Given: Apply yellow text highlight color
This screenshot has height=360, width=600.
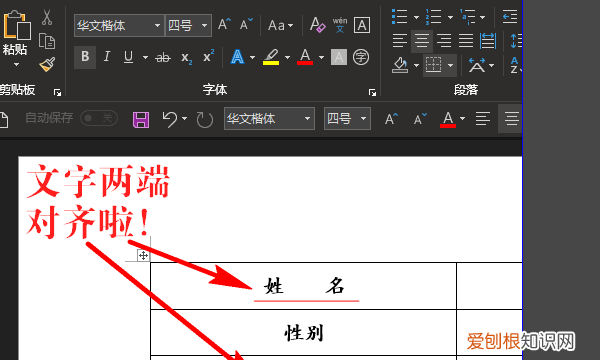Looking at the screenshot, I should pyautogui.click(x=271, y=57).
